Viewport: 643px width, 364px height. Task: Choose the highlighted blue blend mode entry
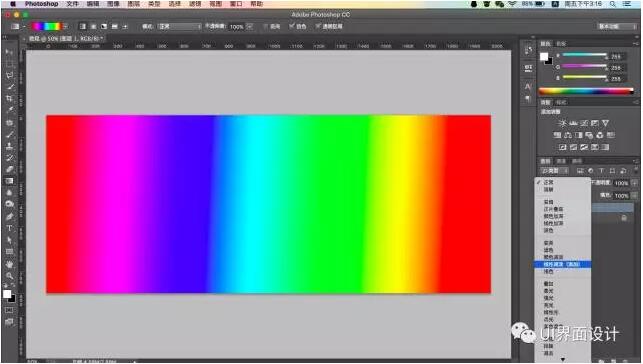coord(562,264)
